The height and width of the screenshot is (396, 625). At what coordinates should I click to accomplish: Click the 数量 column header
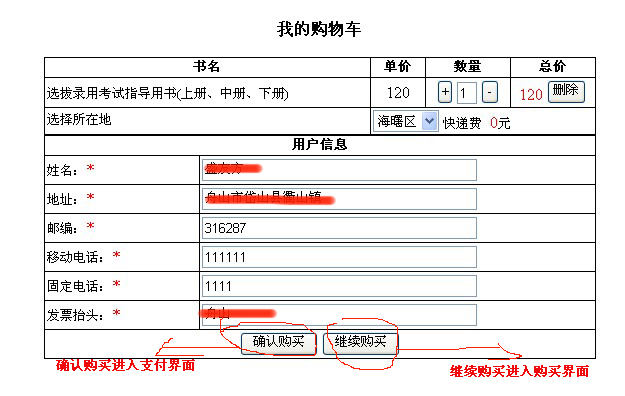[467, 66]
